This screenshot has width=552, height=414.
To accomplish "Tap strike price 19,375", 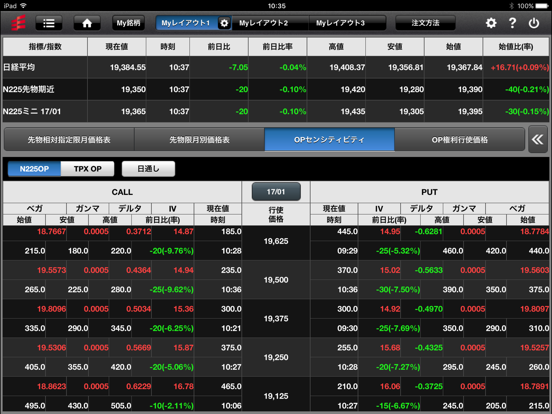I will 276,319.
